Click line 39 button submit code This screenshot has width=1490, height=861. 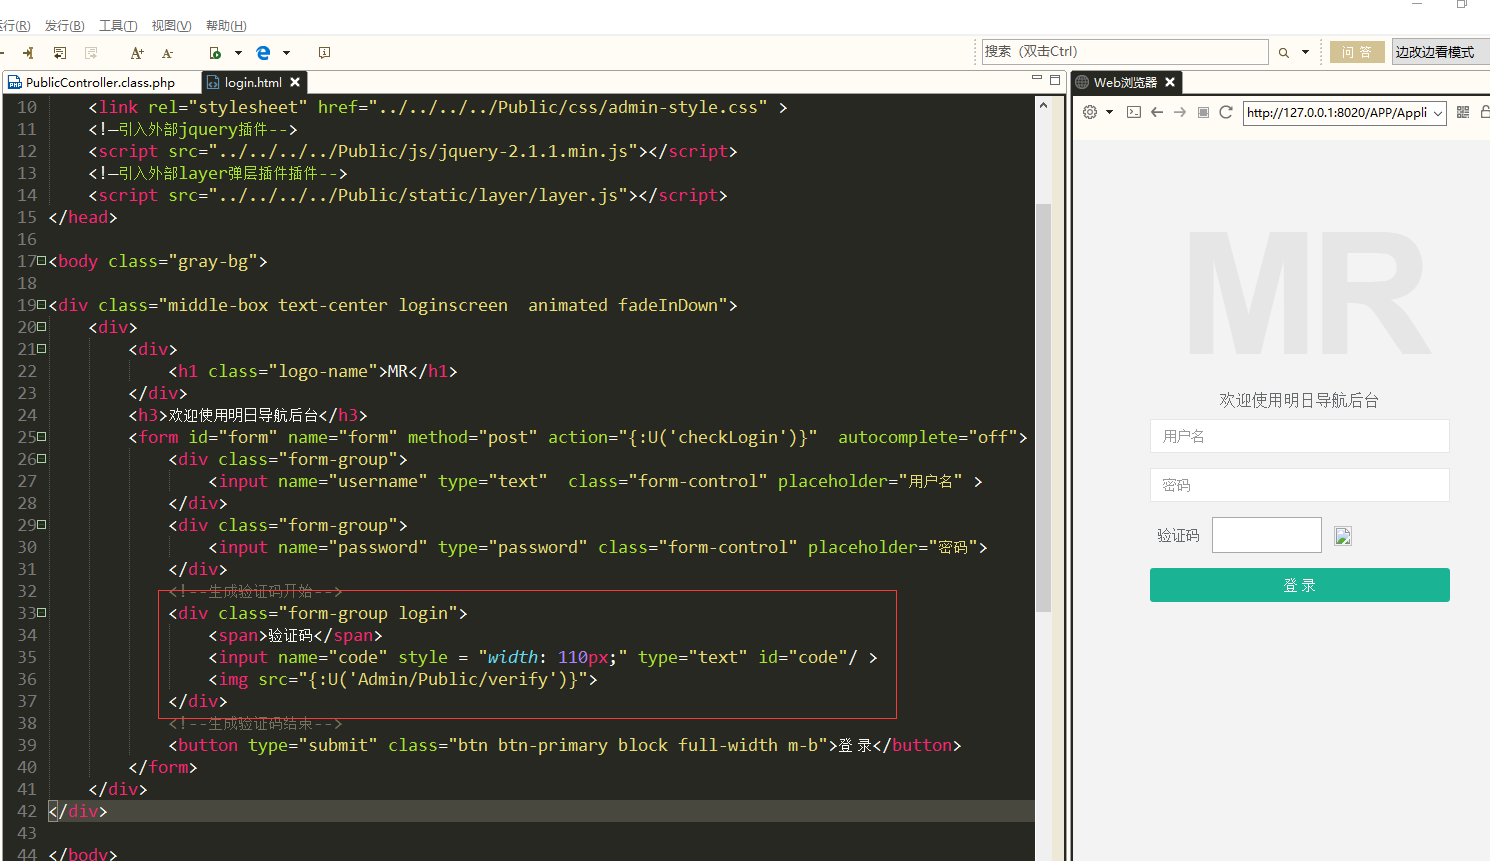point(565,745)
